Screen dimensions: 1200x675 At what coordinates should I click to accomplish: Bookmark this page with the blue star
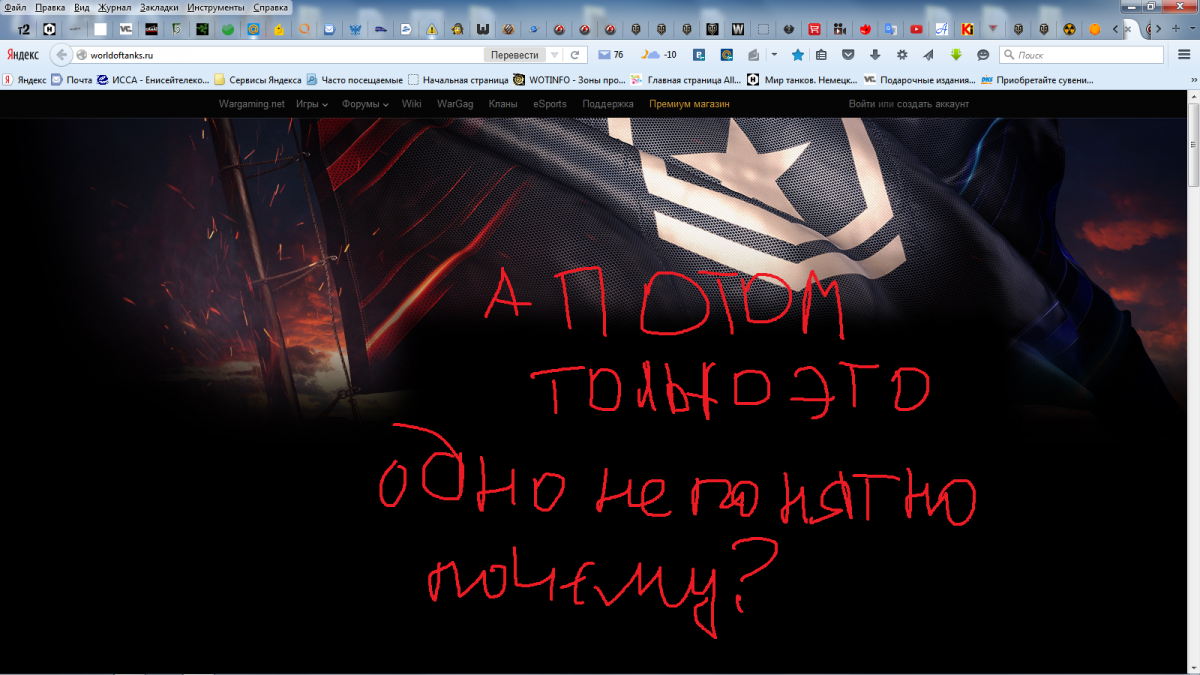797,55
